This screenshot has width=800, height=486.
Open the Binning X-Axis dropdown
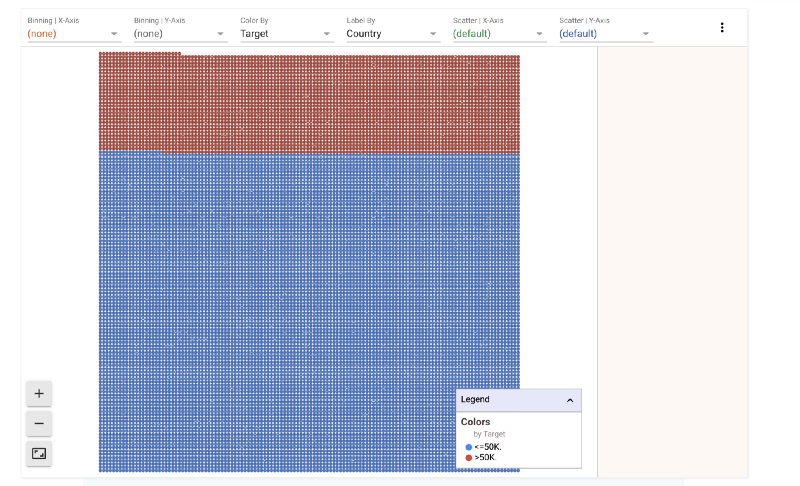coord(74,34)
